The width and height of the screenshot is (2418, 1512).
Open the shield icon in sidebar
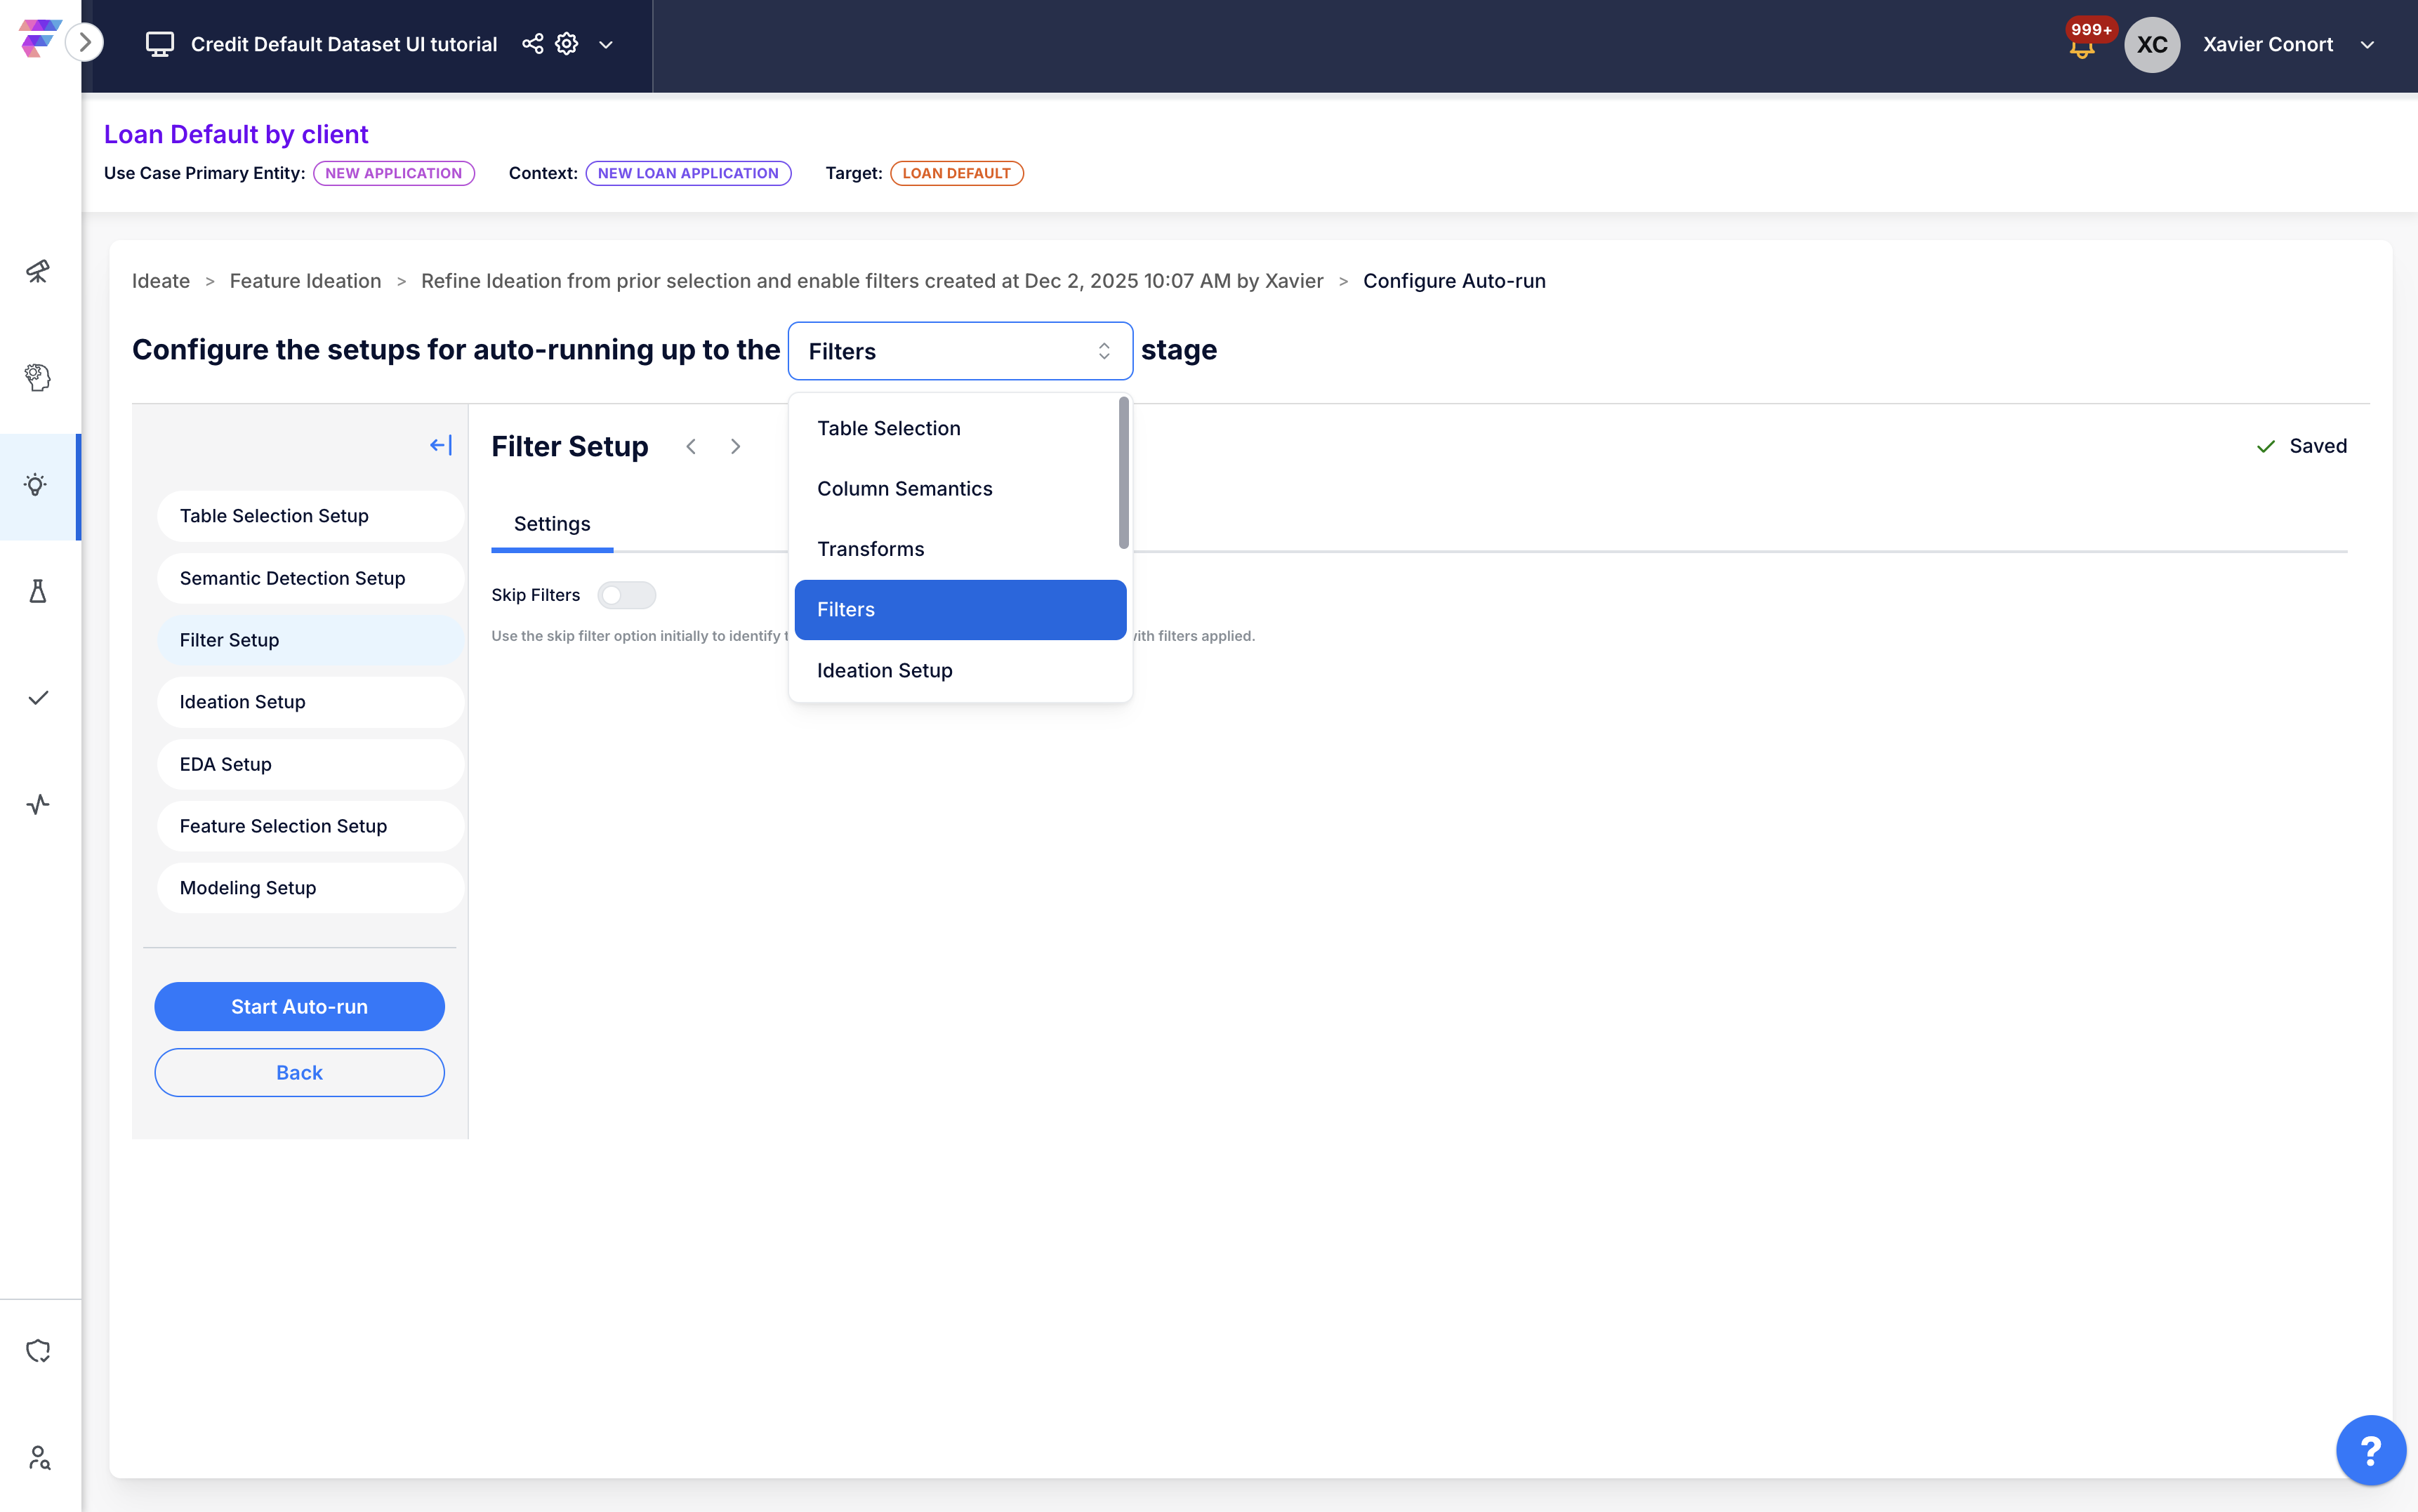tap(38, 1351)
